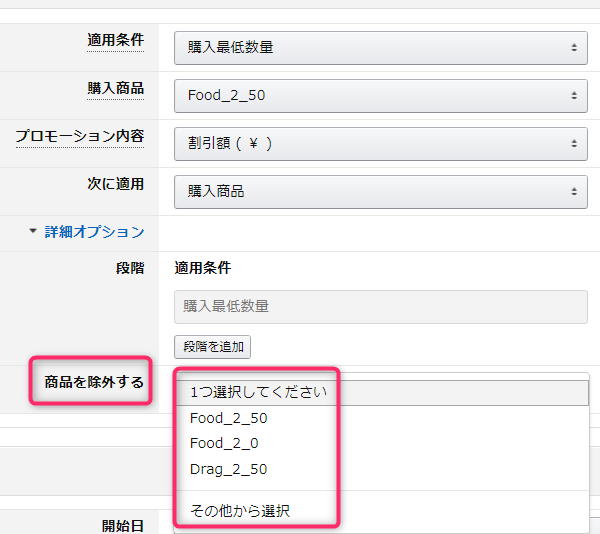The image size is (600, 534).
Task: Open the 次に適用 dropdown showing 購入商品
Action: tap(380, 191)
